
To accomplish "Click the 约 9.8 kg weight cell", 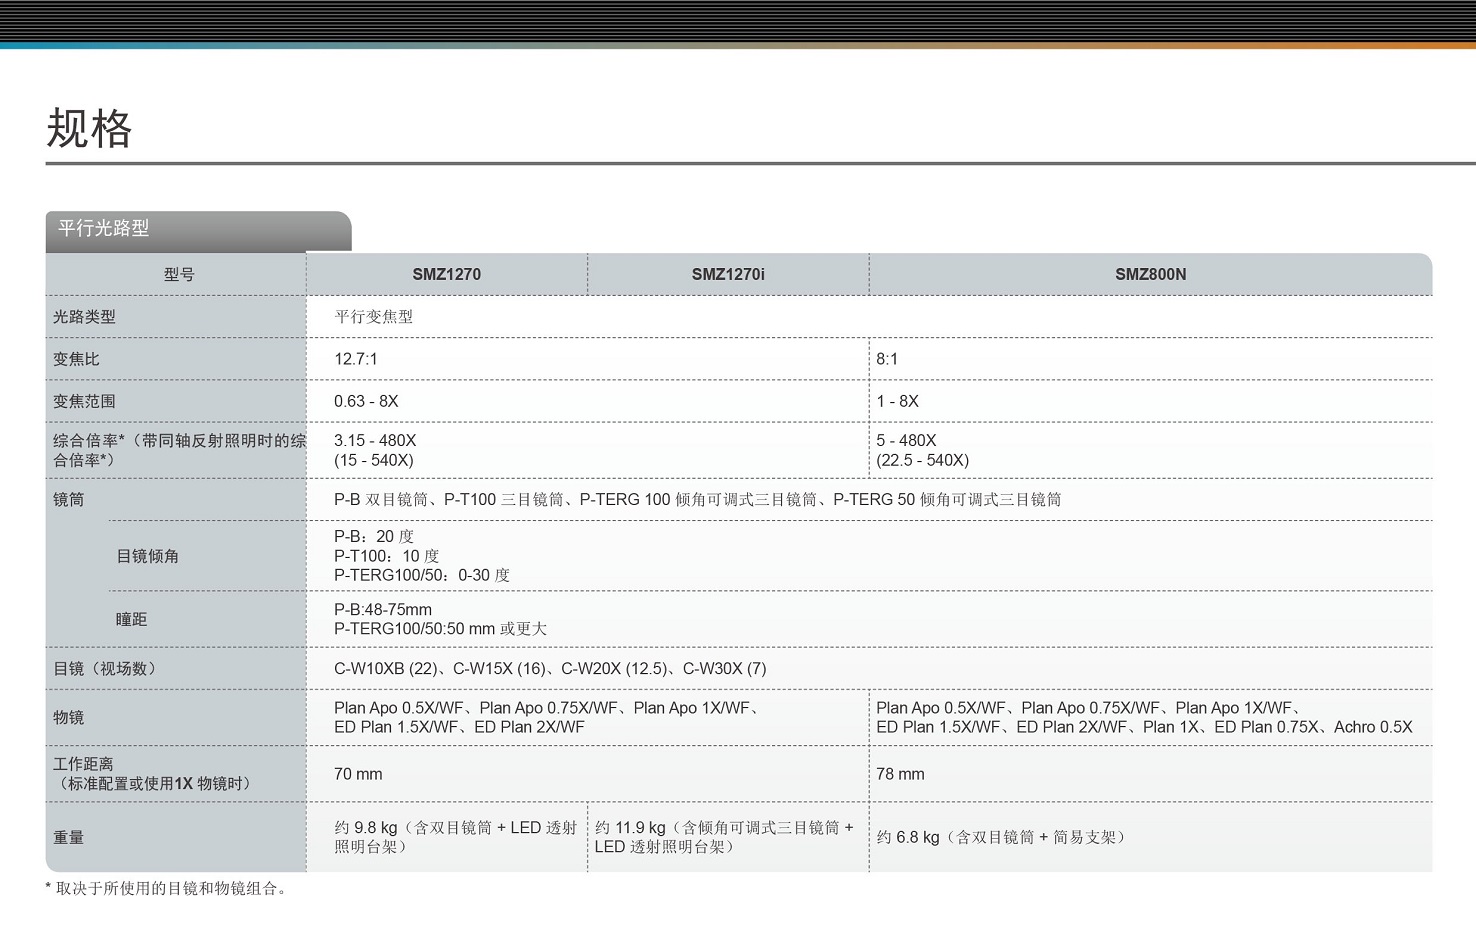I will [455, 837].
